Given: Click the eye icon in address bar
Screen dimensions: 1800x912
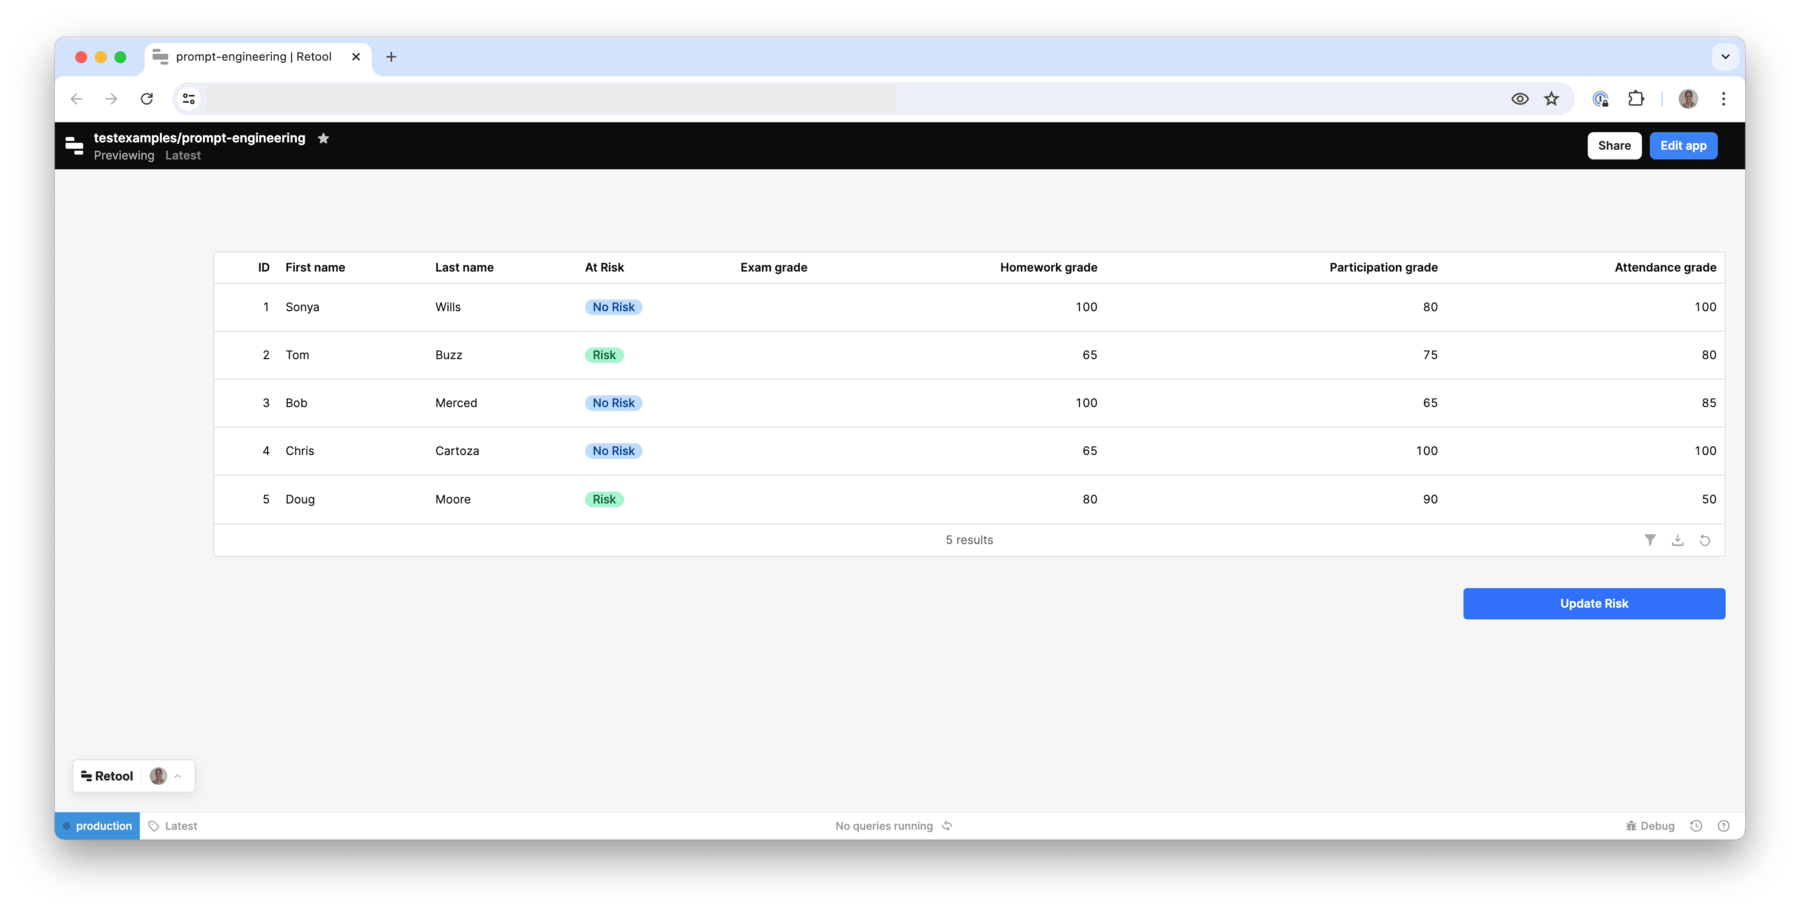Looking at the screenshot, I should click(1520, 99).
